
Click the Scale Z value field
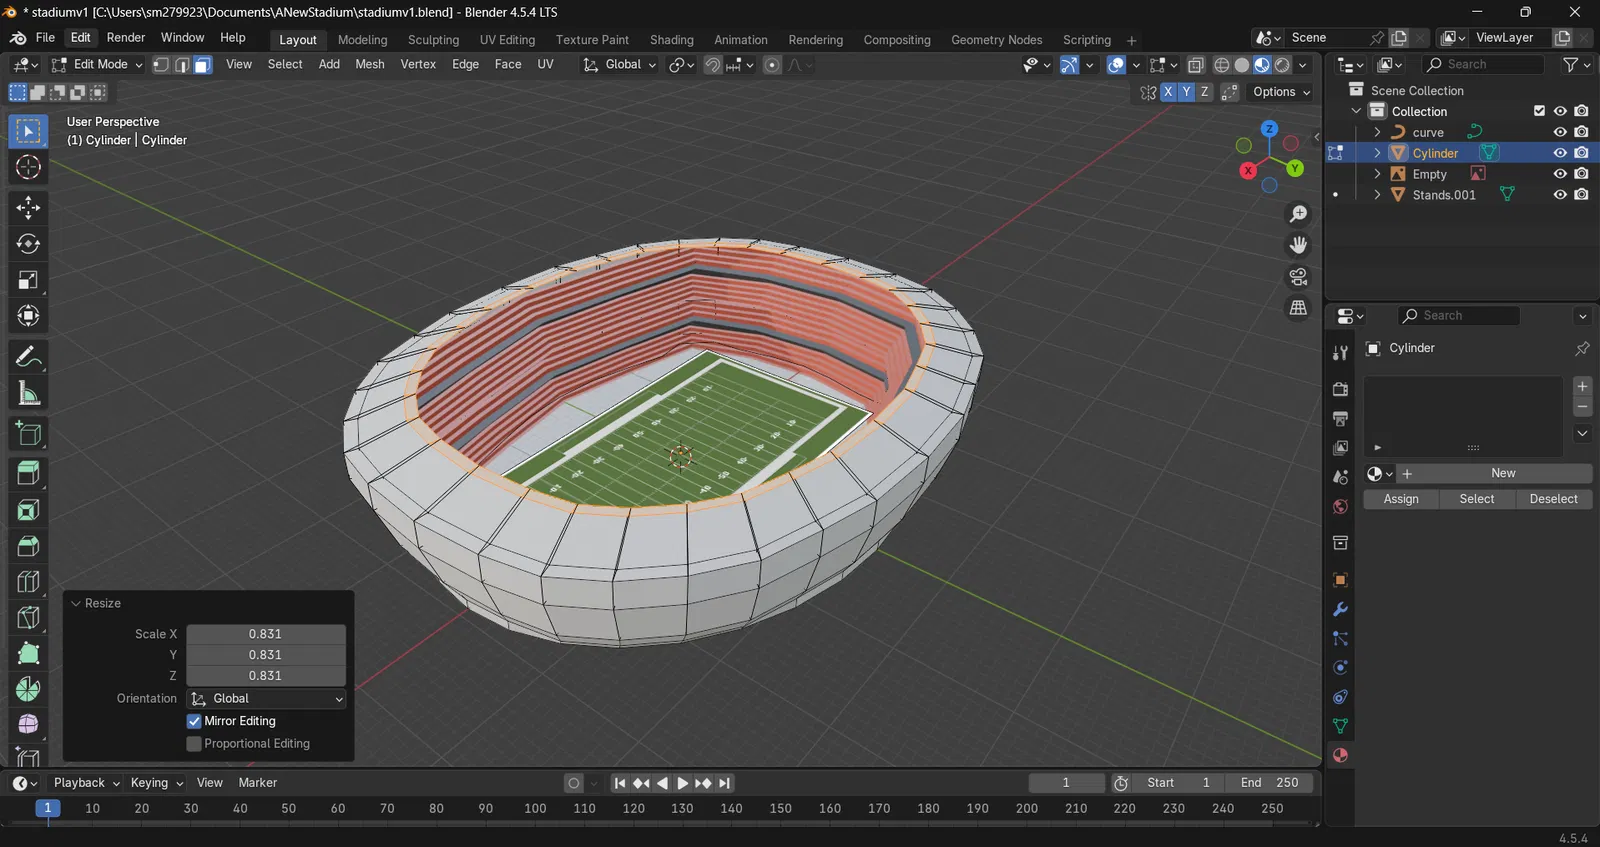[266, 676]
